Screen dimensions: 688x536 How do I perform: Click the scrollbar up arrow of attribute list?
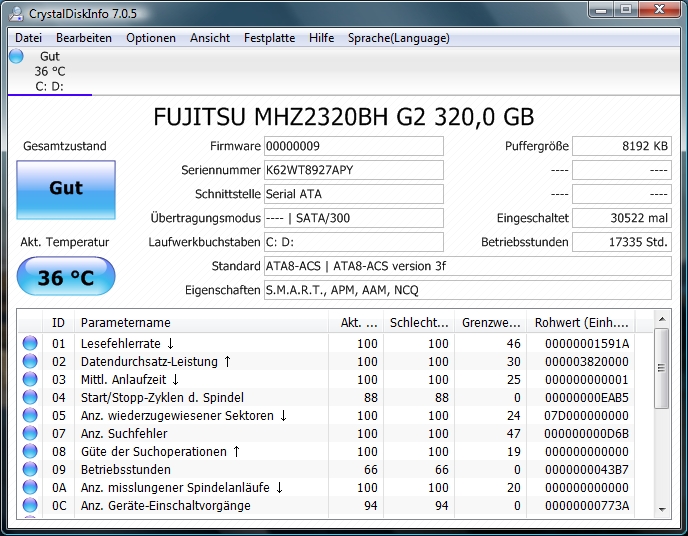click(662, 319)
